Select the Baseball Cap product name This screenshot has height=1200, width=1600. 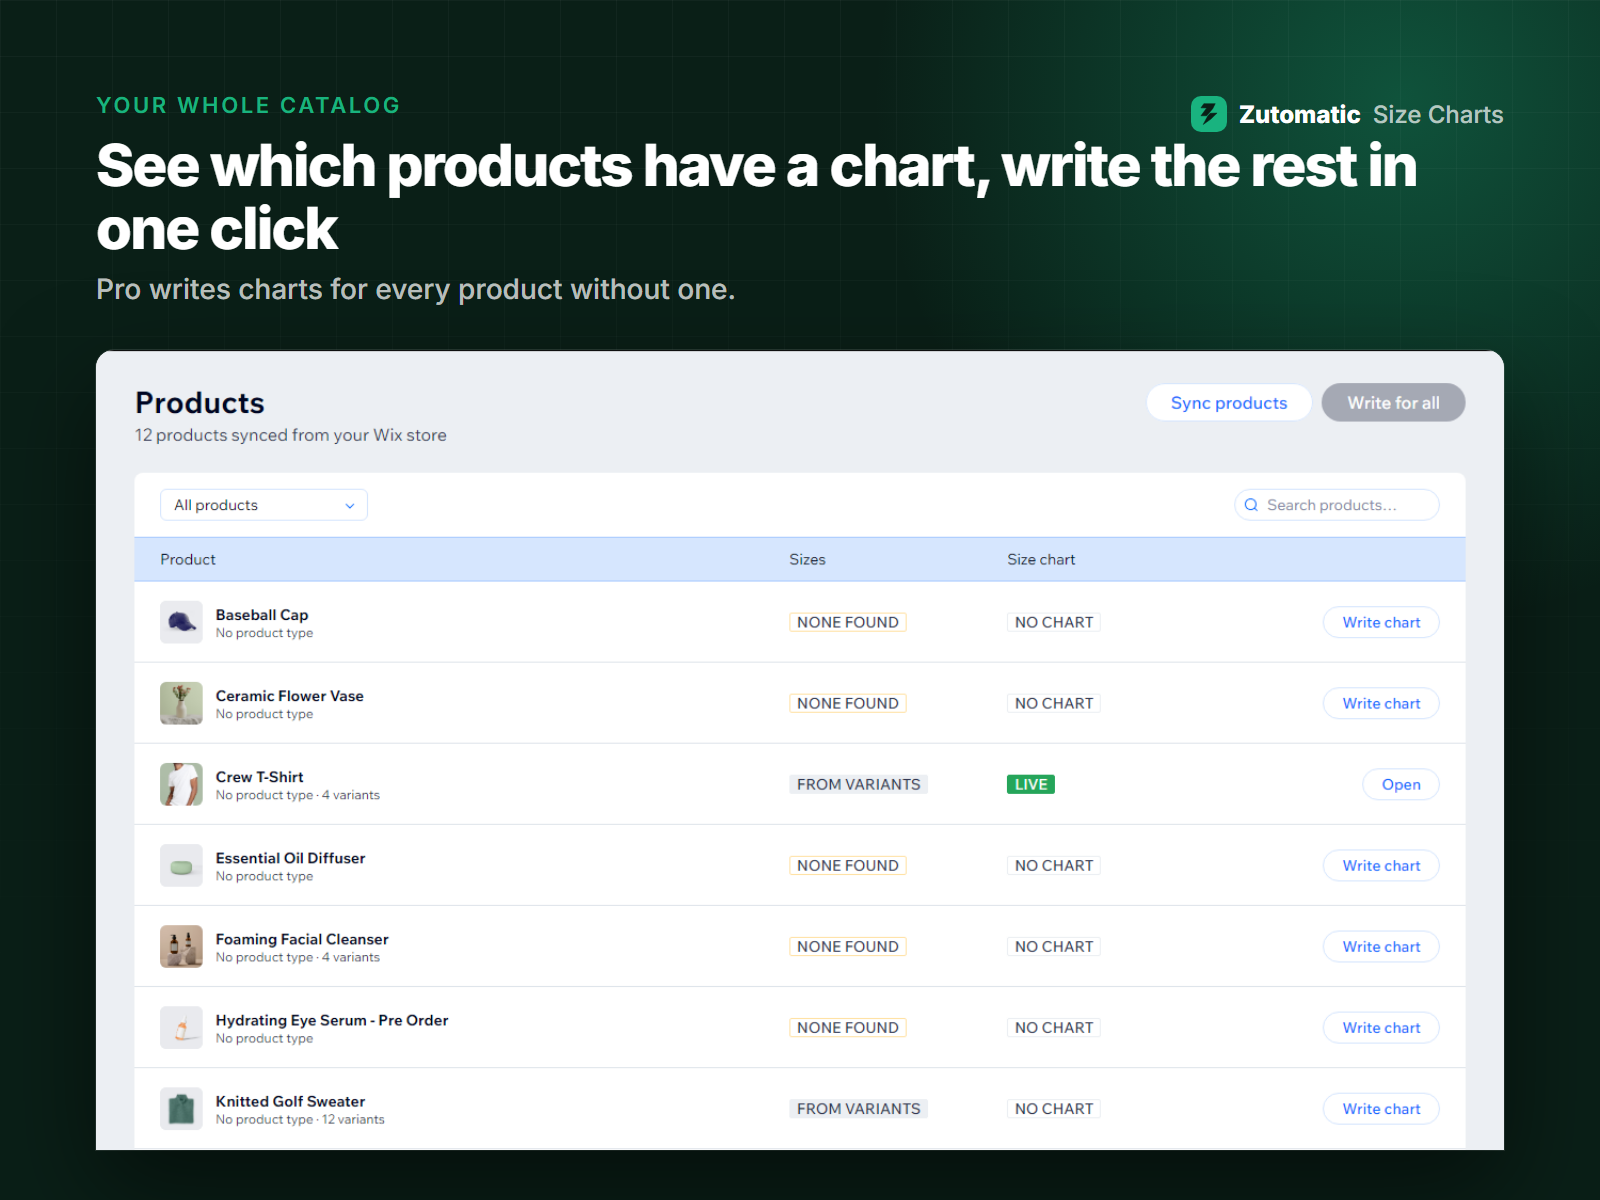[x=262, y=614]
